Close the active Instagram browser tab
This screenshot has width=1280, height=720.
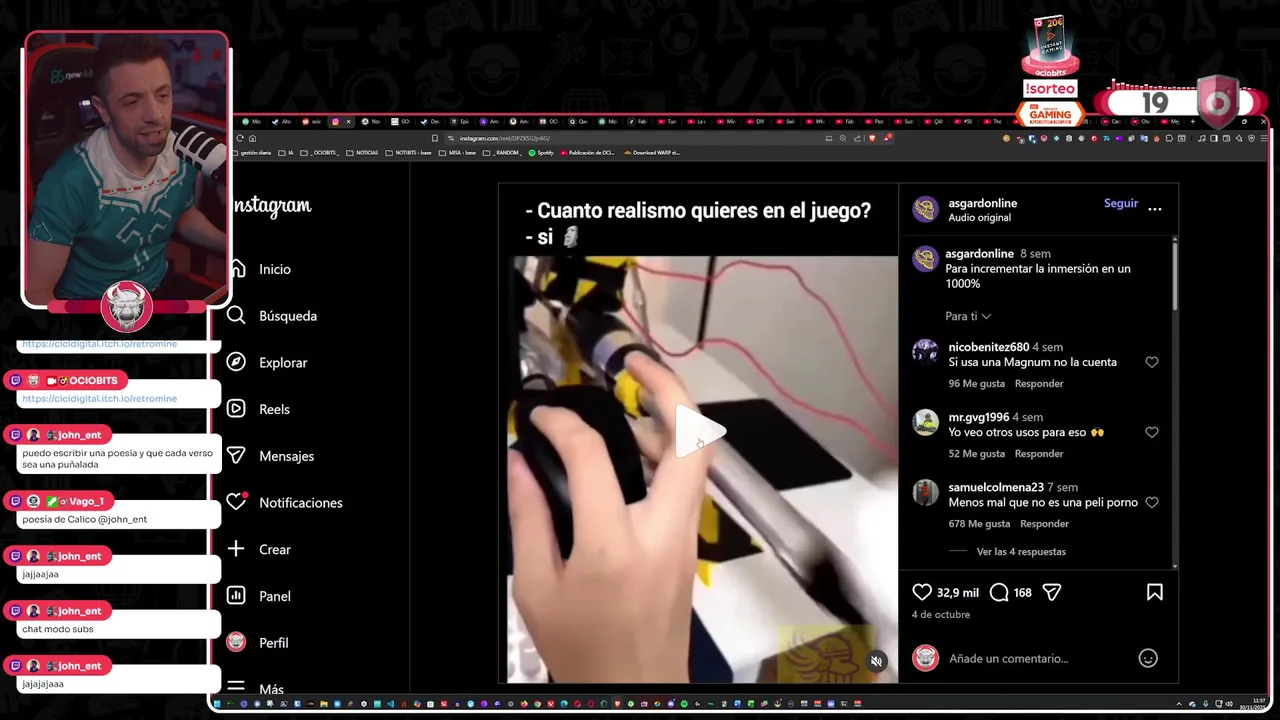click(348, 122)
